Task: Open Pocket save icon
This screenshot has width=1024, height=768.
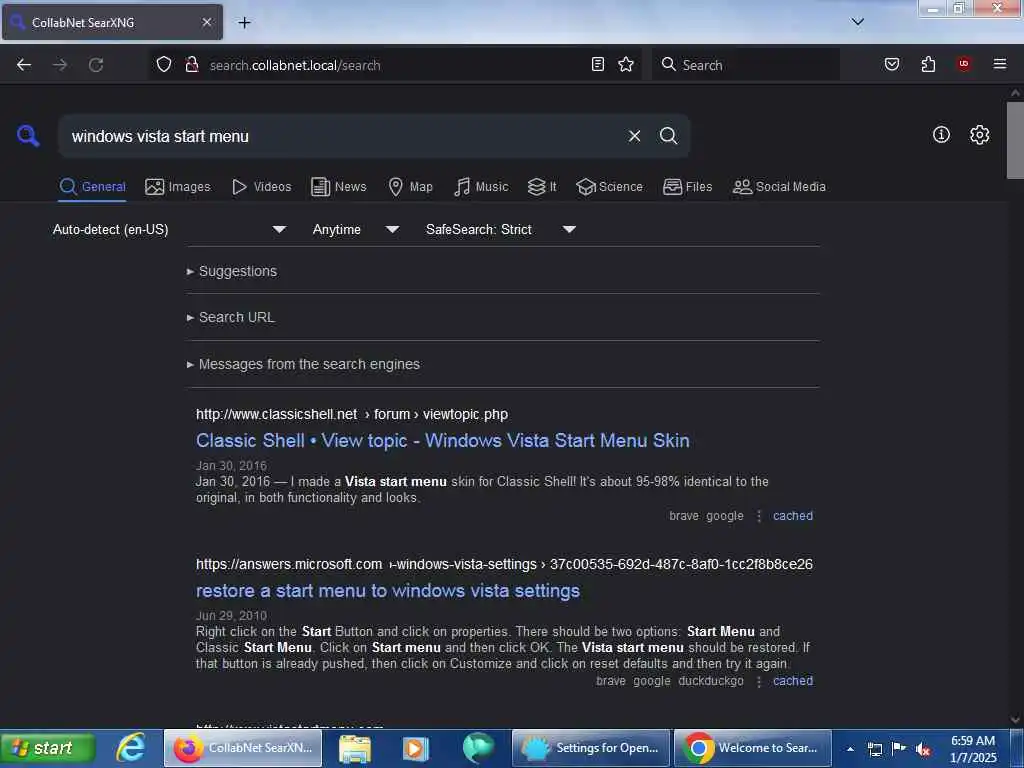Action: tap(892, 64)
